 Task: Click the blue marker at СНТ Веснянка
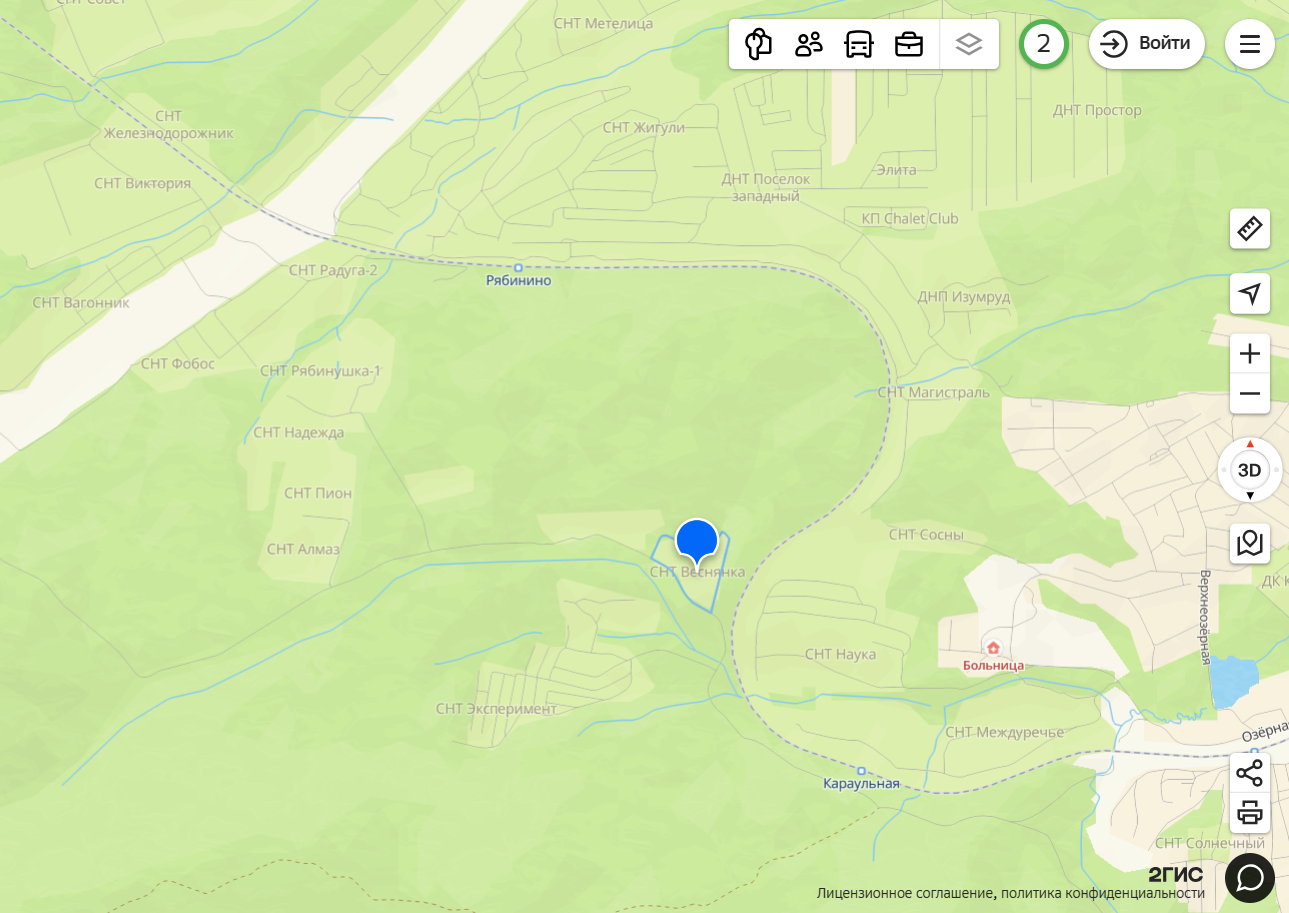coord(697,541)
